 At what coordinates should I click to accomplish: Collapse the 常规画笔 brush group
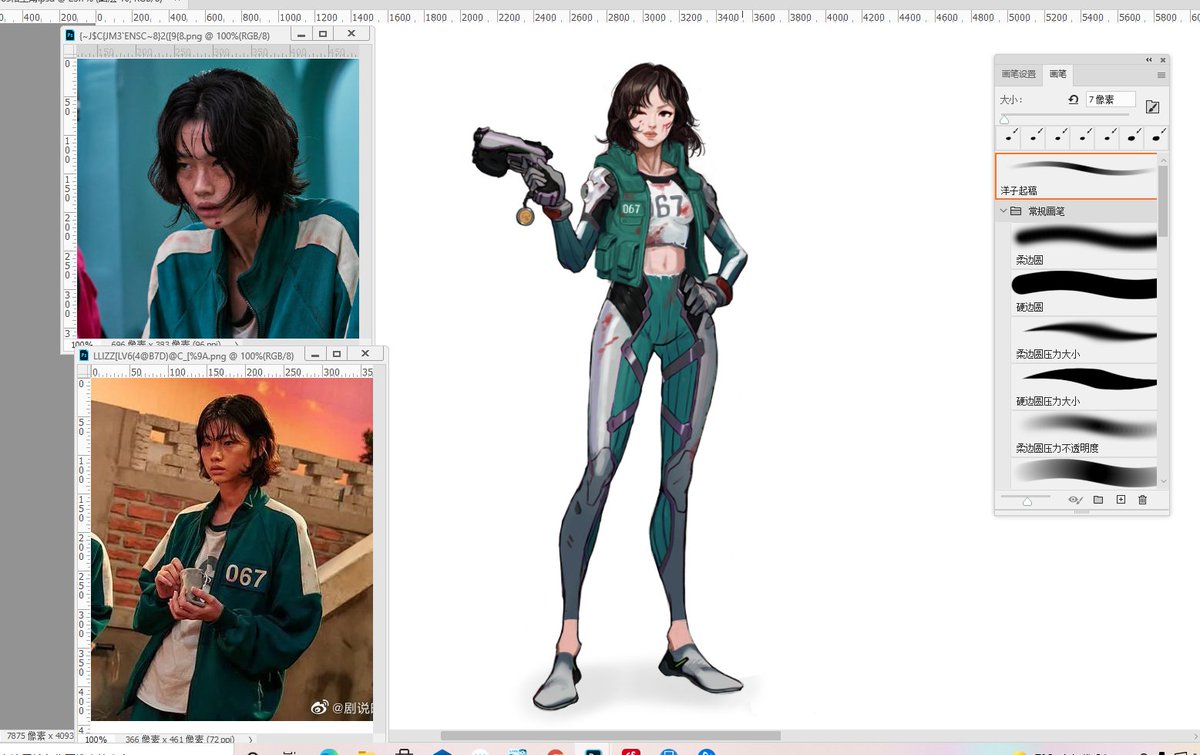coord(1003,211)
